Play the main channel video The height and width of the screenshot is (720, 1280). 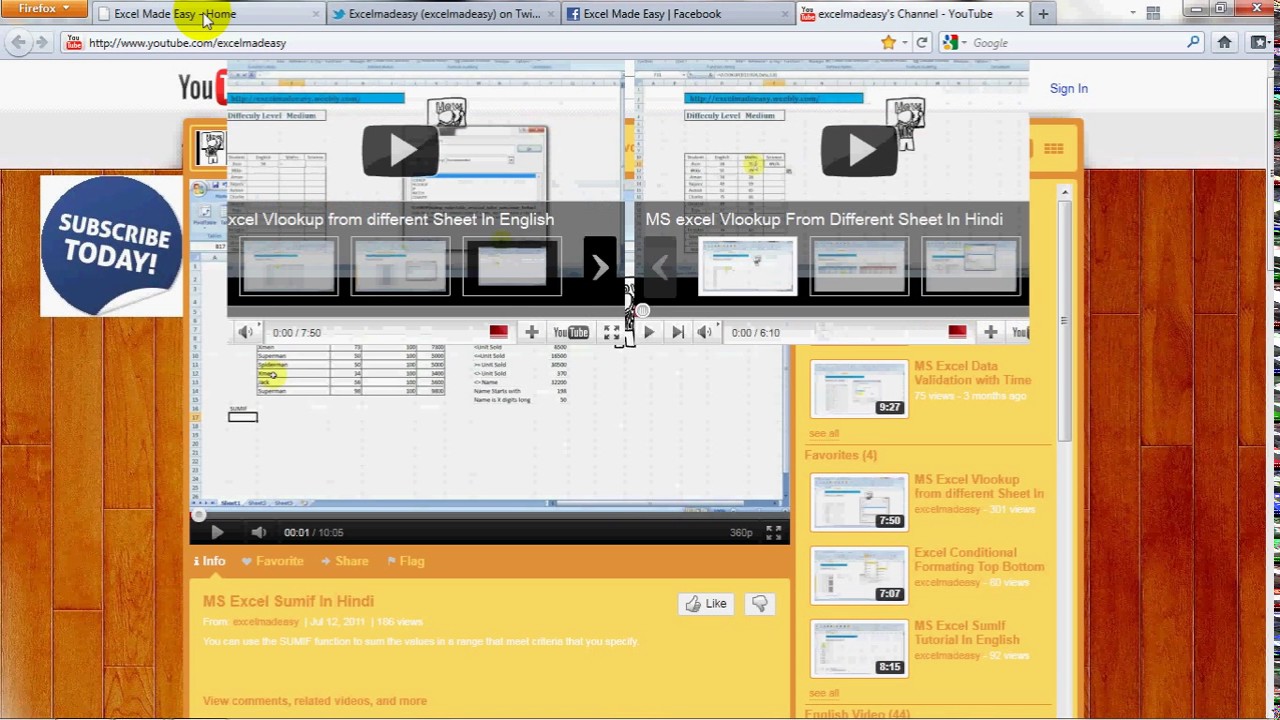(x=217, y=533)
